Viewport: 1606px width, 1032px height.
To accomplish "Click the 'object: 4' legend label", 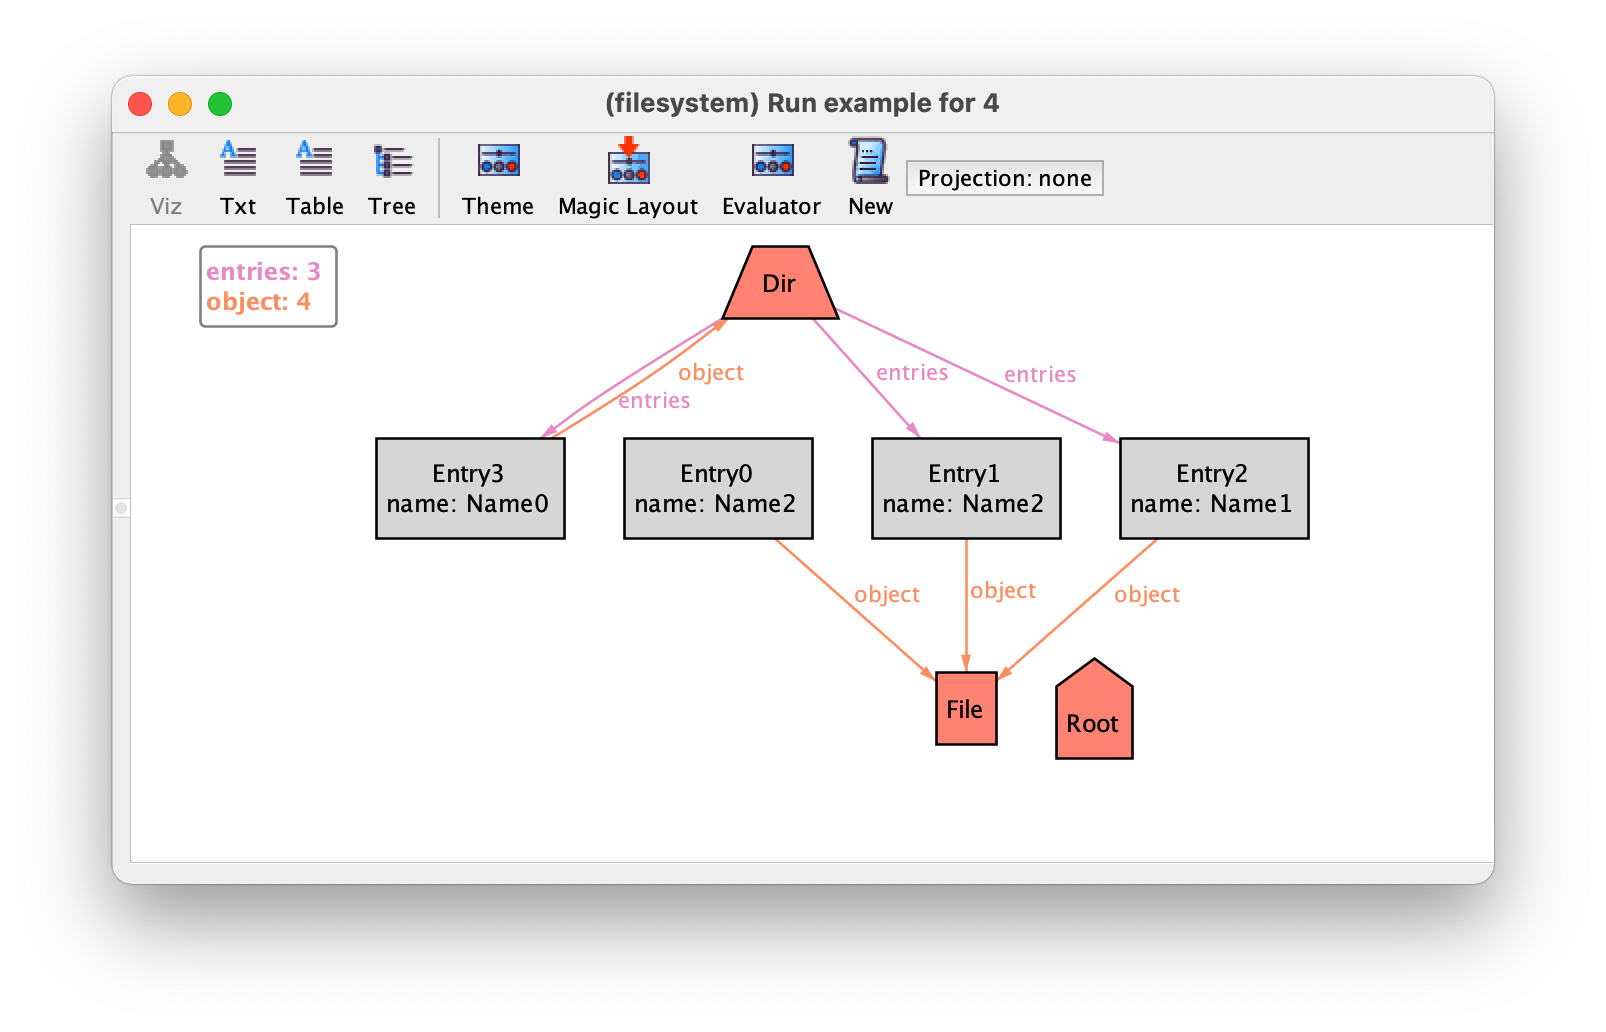I will (258, 301).
